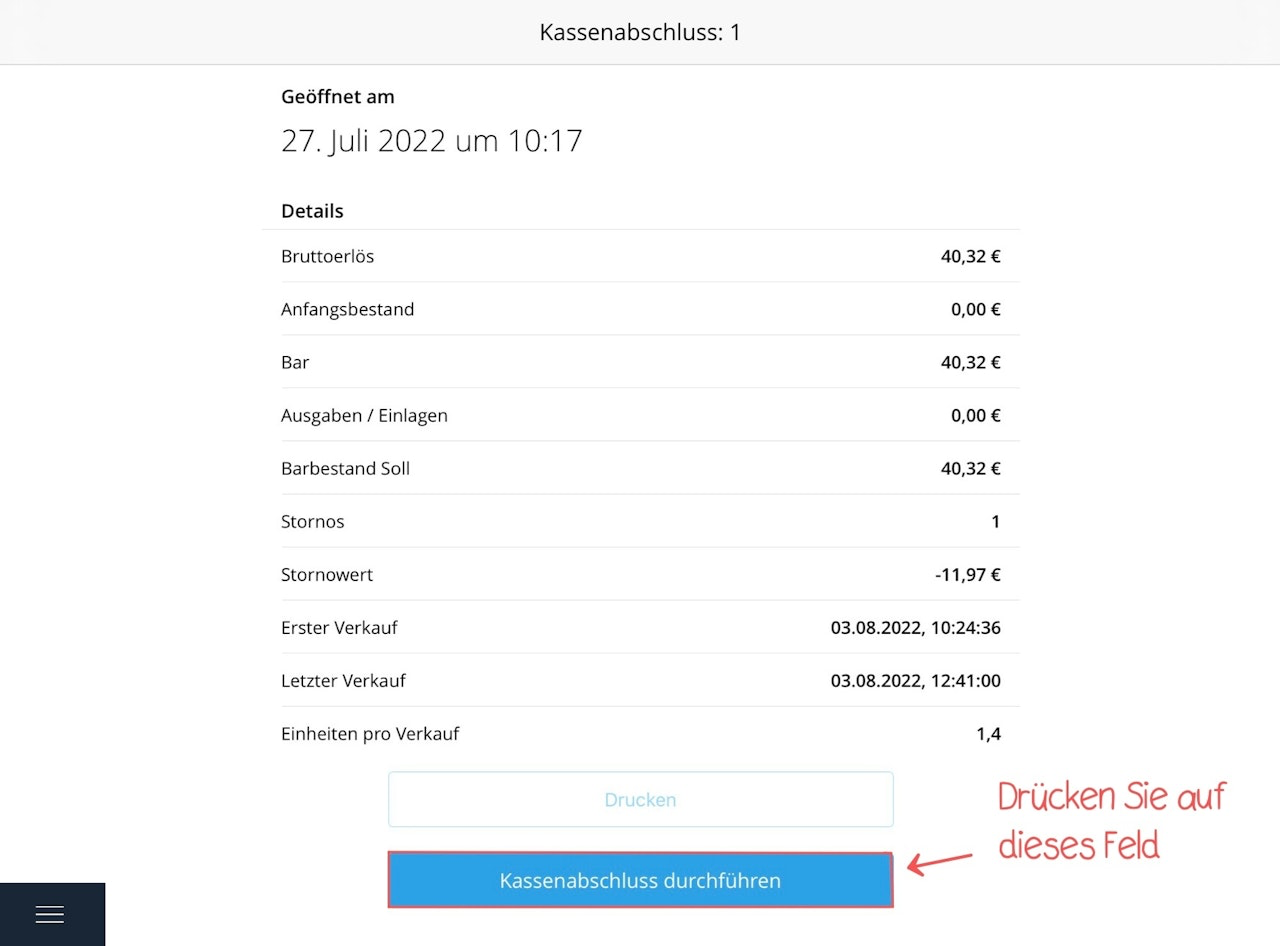Click Kassenabschluss durchführen button

pos(640,880)
